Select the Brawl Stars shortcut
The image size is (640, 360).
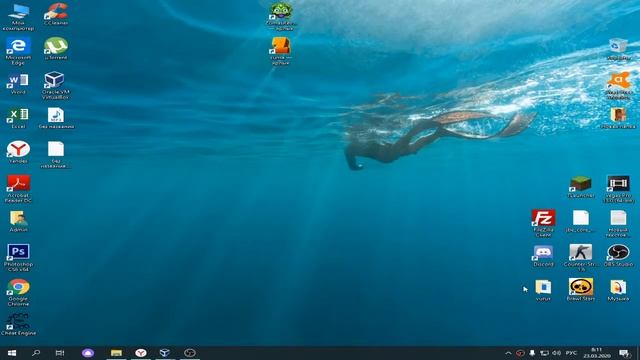(x=581, y=290)
